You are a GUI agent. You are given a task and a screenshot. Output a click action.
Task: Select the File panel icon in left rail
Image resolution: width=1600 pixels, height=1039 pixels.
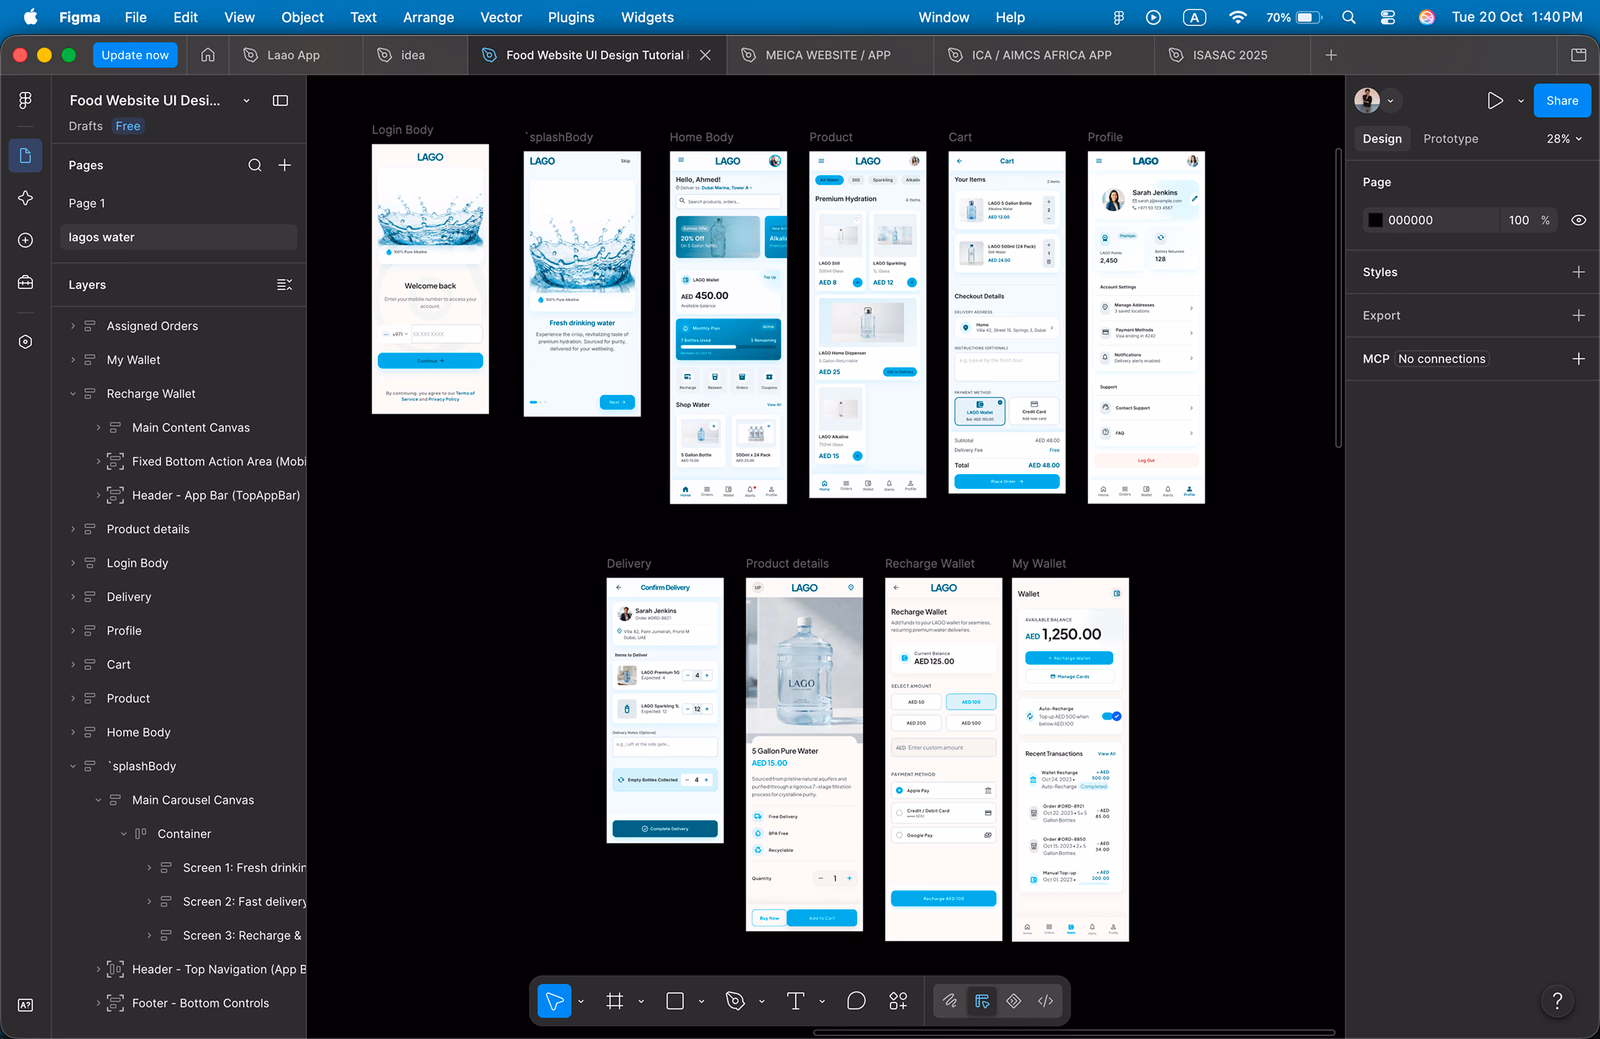[x=25, y=156]
